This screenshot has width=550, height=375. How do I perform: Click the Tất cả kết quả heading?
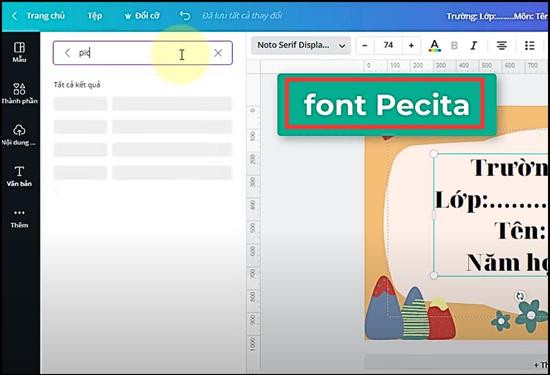(77, 85)
